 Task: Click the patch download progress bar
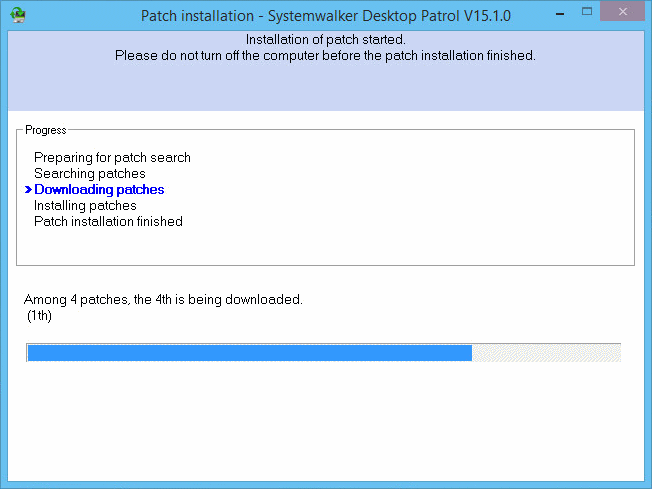coord(324,353)
